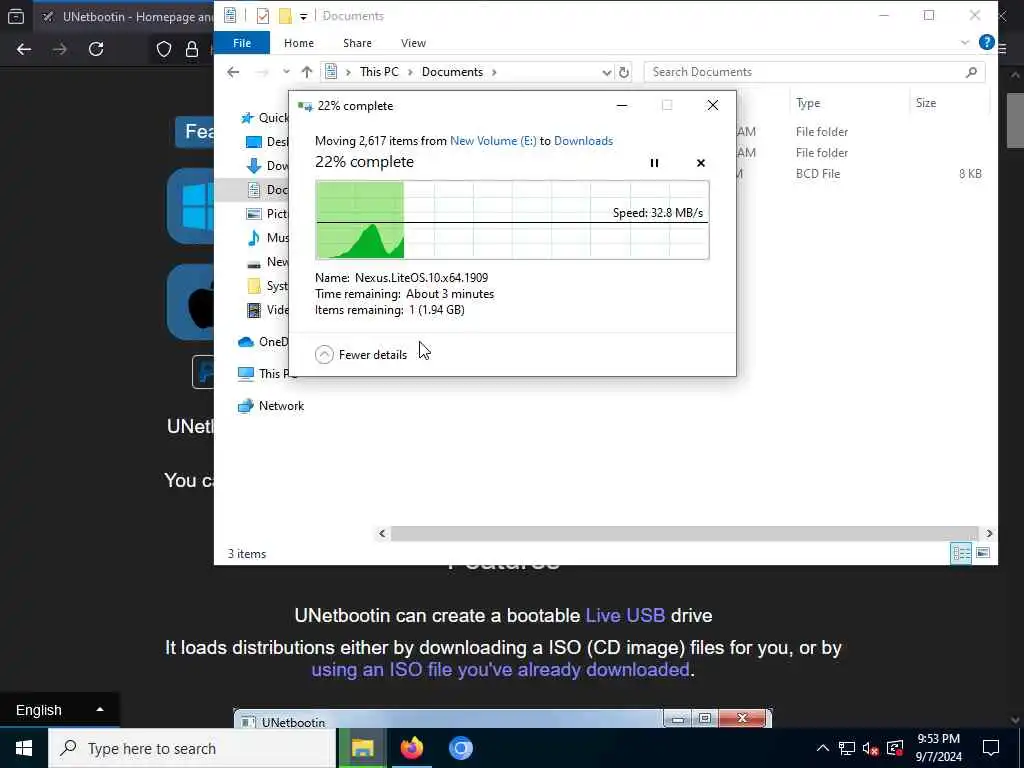Select Network in navigation pane

pos(271,406)
